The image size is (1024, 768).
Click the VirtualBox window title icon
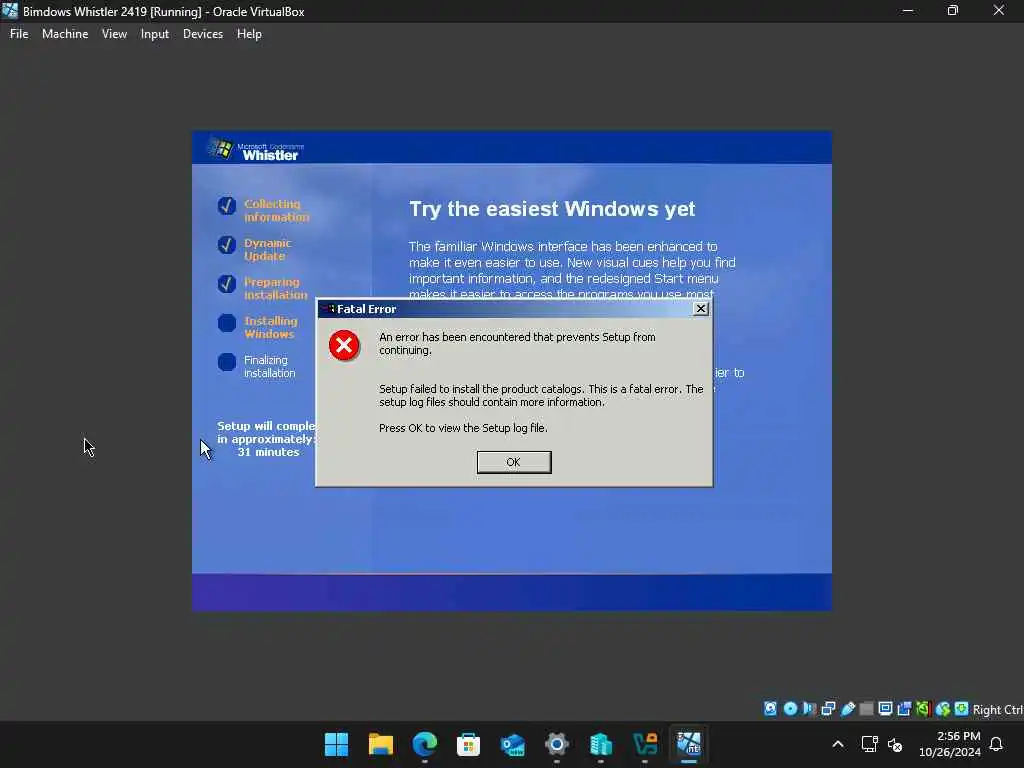tap(10, 11)
